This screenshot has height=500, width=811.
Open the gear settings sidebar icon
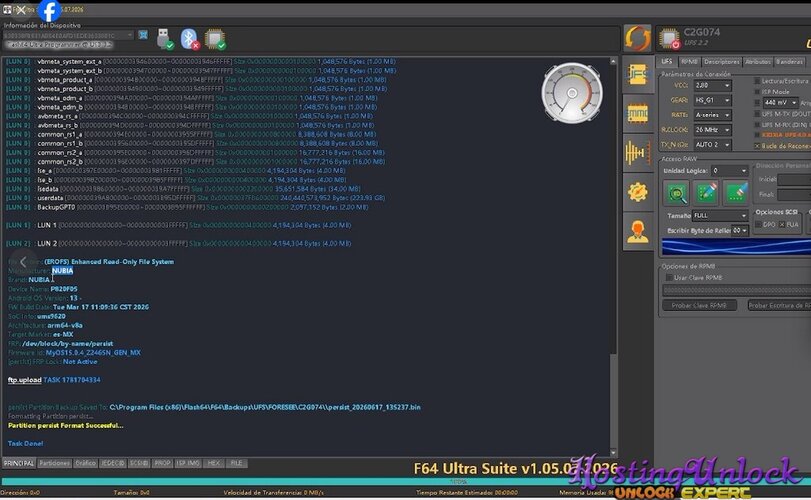[638, 192]
